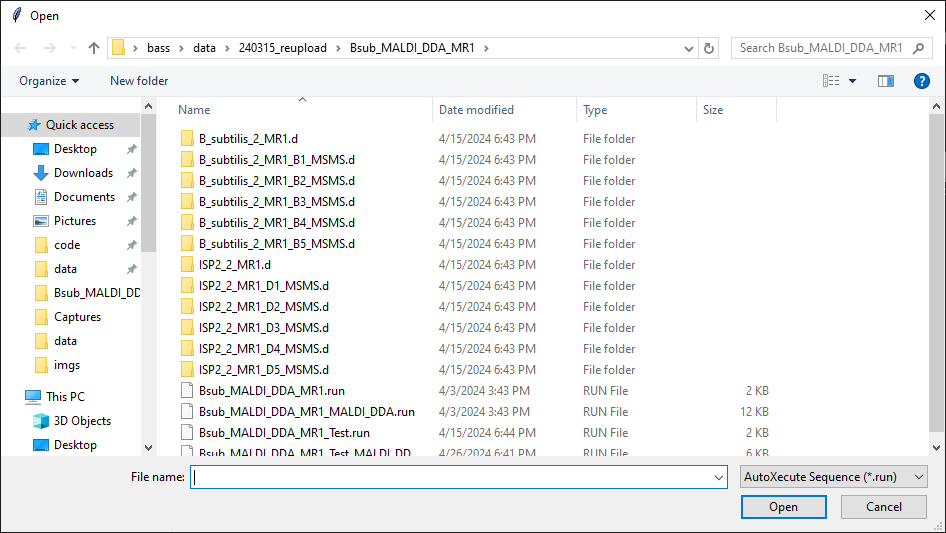
Task: Open Documents in sidebar
Action: [84, 197]
